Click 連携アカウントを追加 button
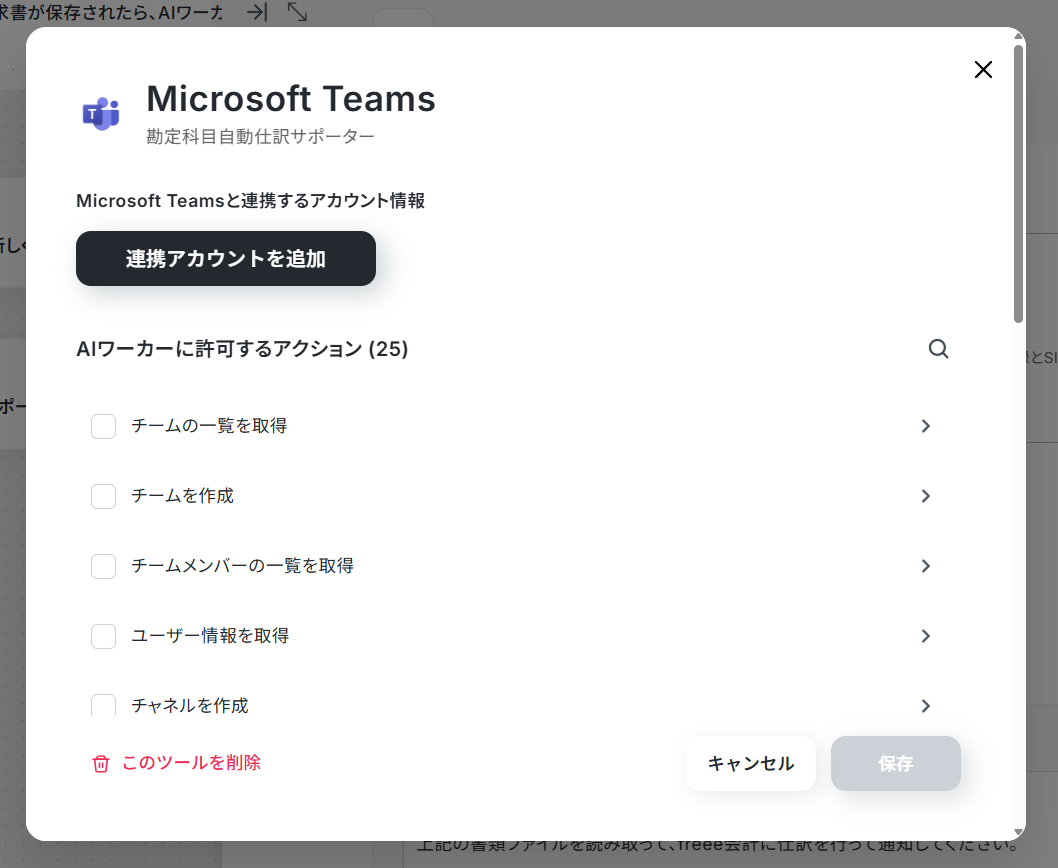The width and height of the screenshot is (1058, 868). (226, 259)
